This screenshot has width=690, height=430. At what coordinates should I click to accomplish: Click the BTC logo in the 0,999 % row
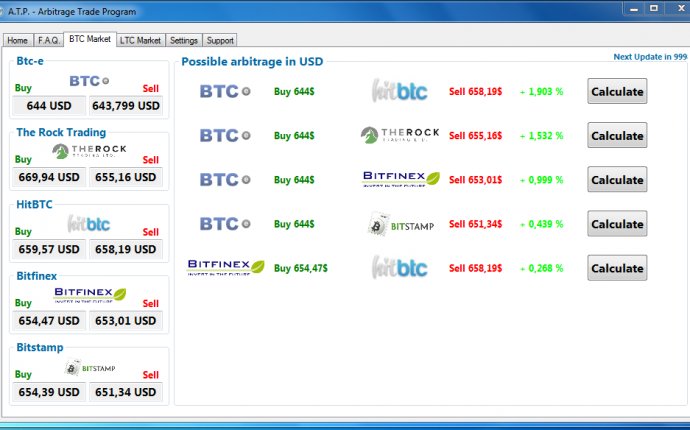(225, 180)
